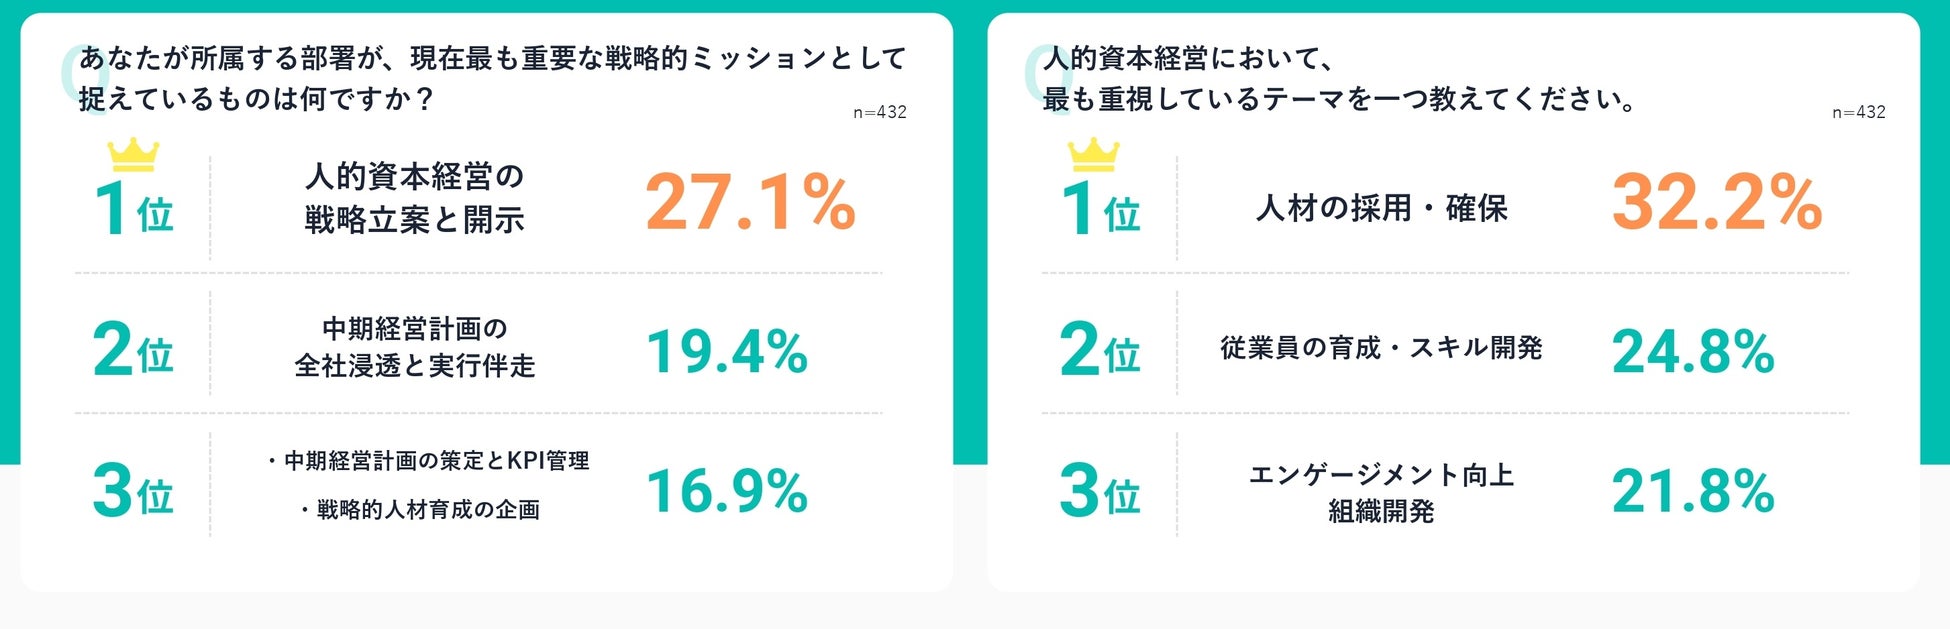The height and width of the screenshot is (629, 1950).
Task: Click the question heading about 戦略的ミッション
Action: [492, 78]
